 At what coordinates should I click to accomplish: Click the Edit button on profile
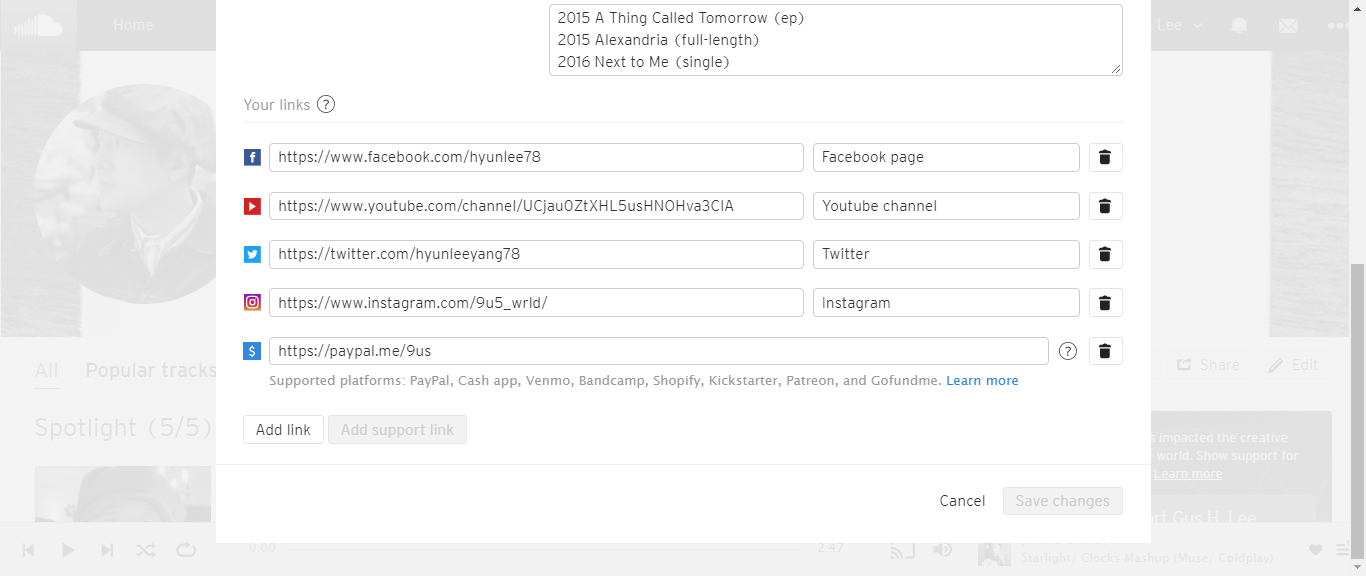coord(1294,365)
